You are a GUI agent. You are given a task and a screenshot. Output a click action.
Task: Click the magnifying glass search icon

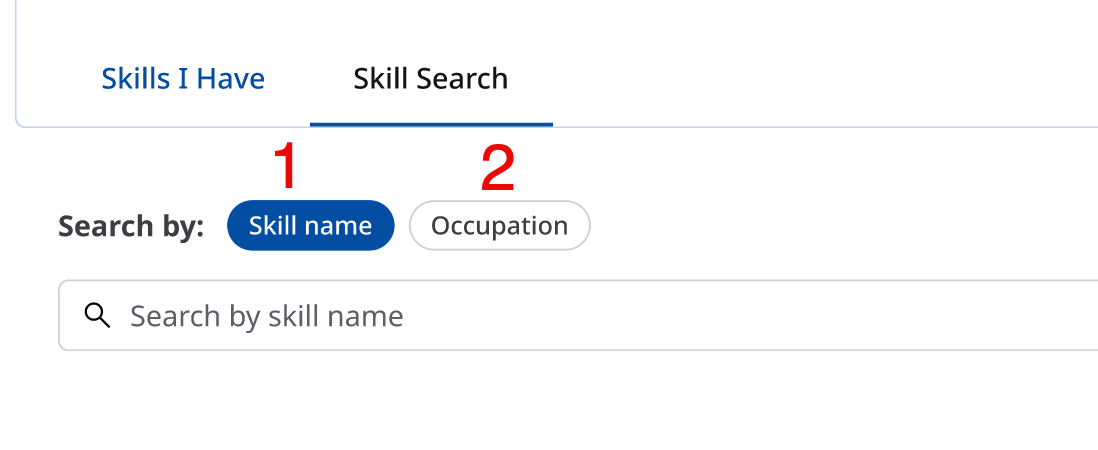pos(97,316)
